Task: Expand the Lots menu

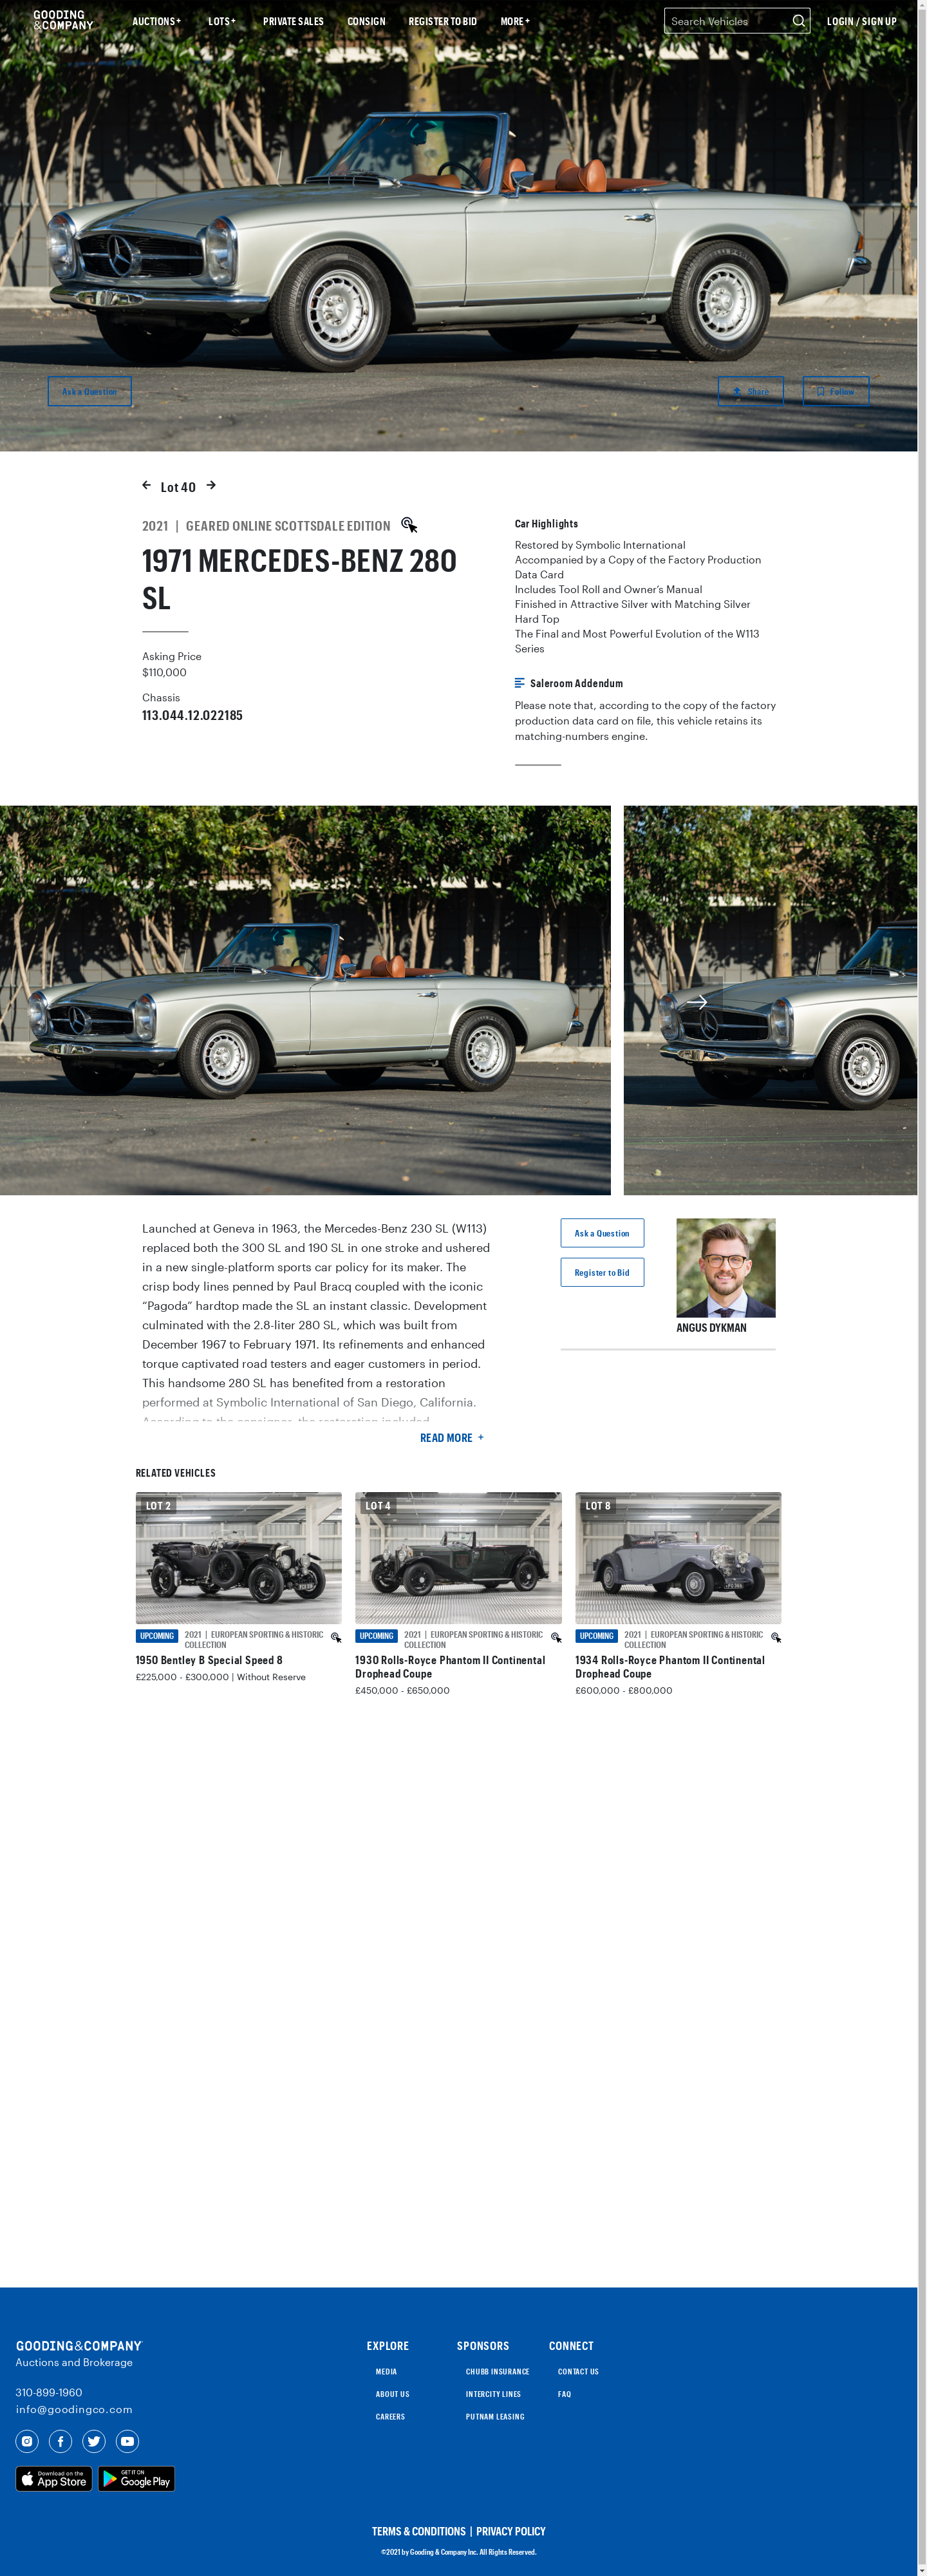Action: (222, 21)
